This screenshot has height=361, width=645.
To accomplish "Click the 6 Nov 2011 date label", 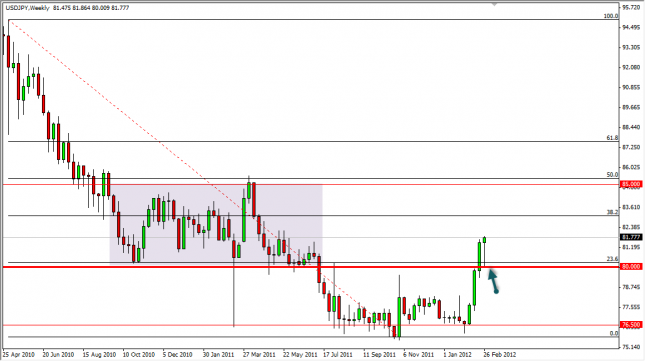I will pos(418,354).
